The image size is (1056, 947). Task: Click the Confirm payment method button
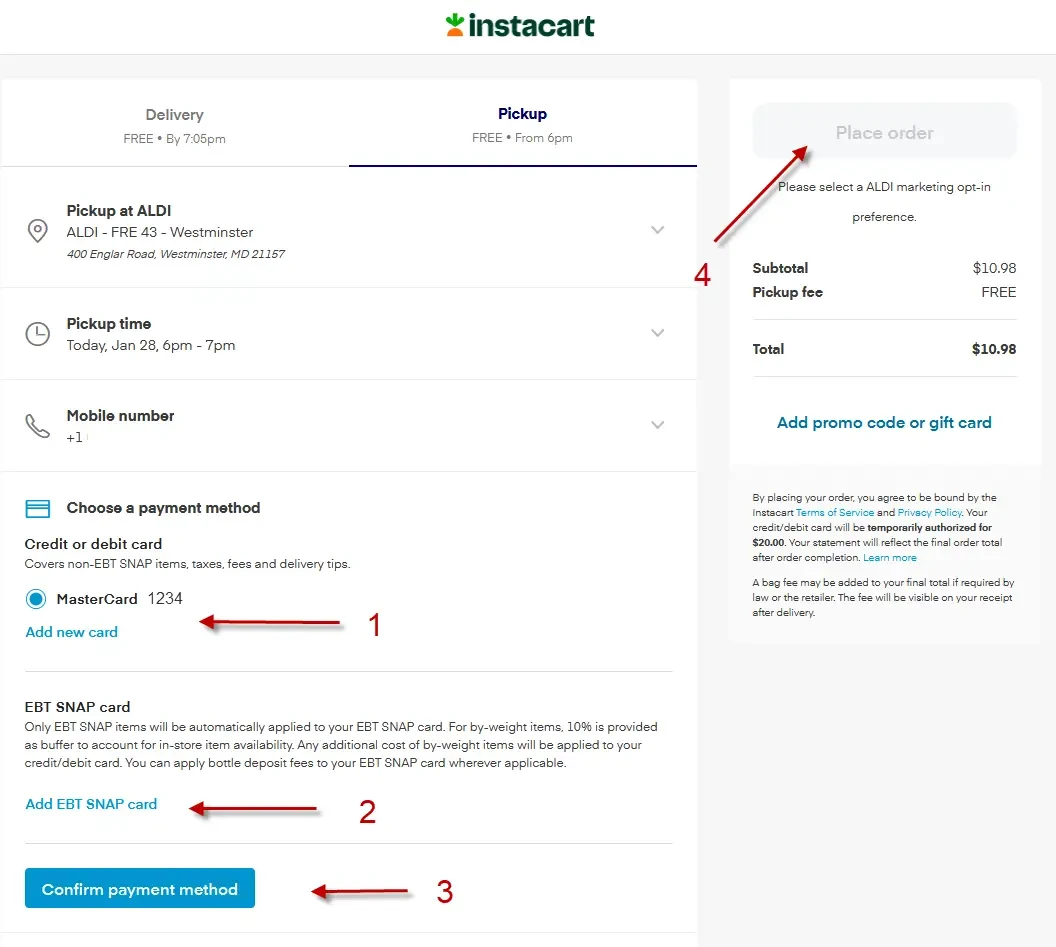(x=139, y=888)
